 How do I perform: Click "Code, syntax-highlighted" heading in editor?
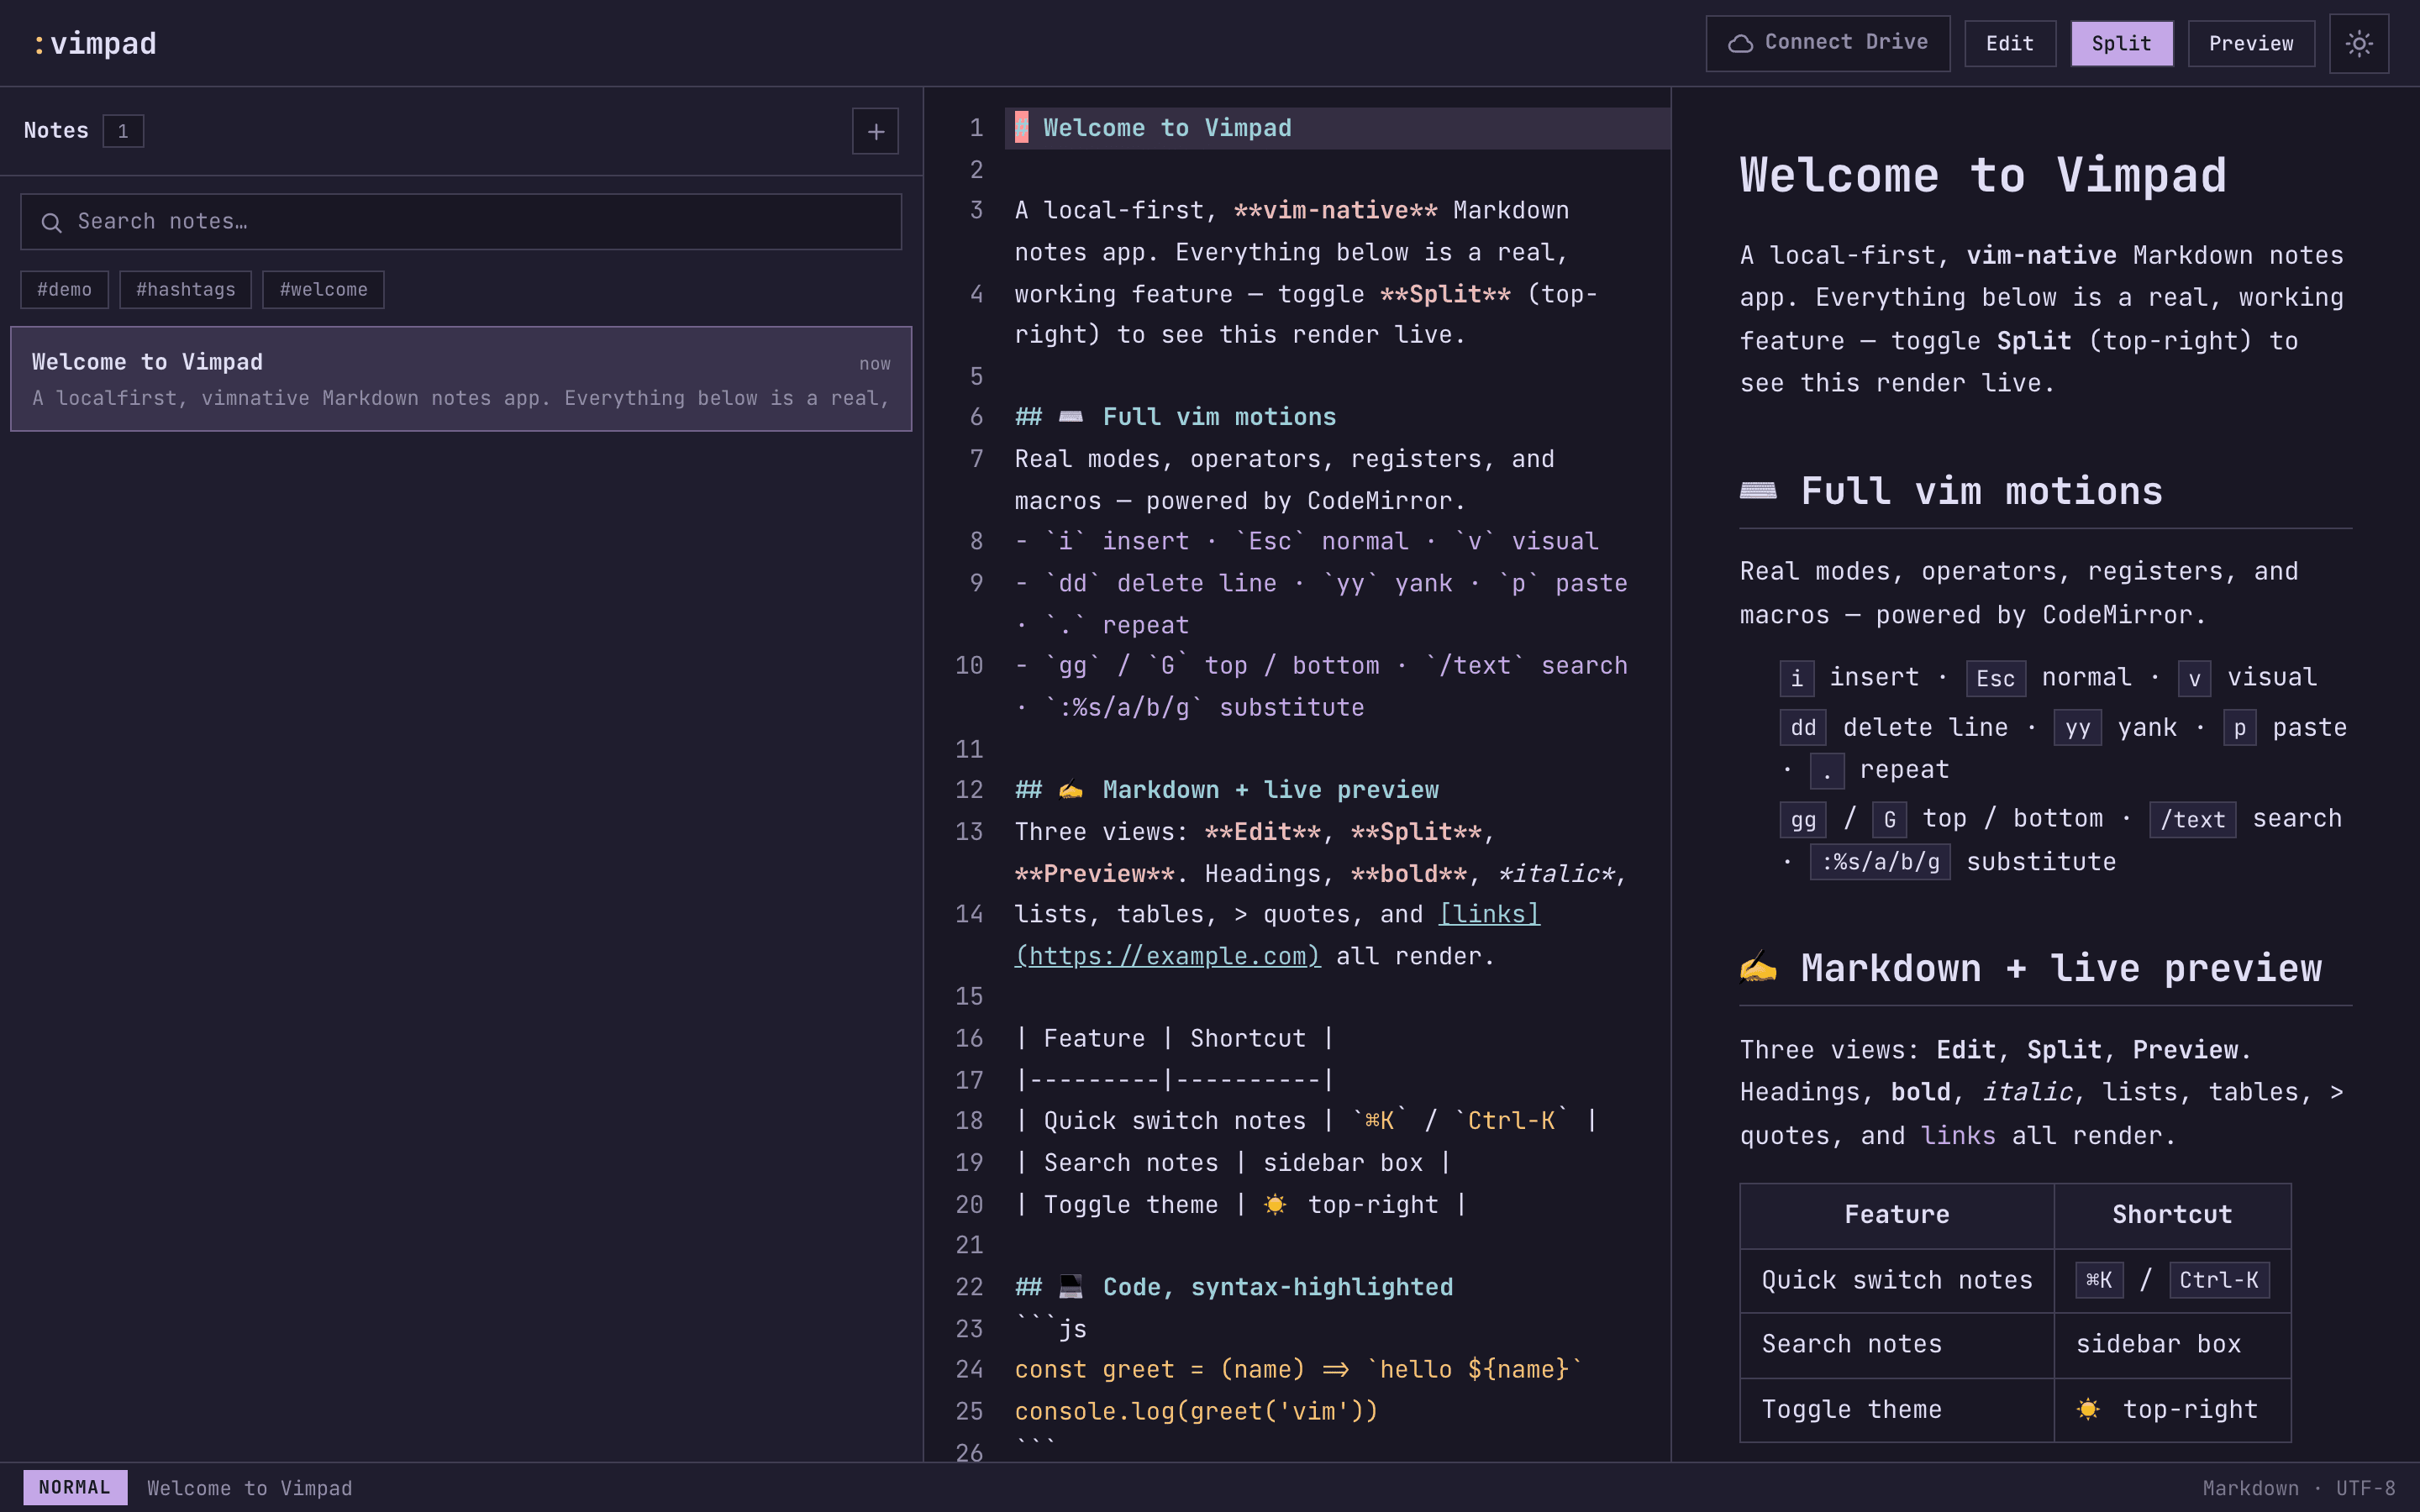tap(1234, 1287)
